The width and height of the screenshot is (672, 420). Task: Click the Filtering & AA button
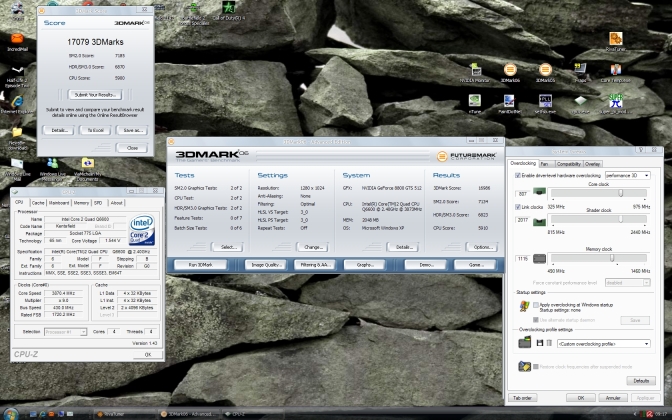(315, 265)
